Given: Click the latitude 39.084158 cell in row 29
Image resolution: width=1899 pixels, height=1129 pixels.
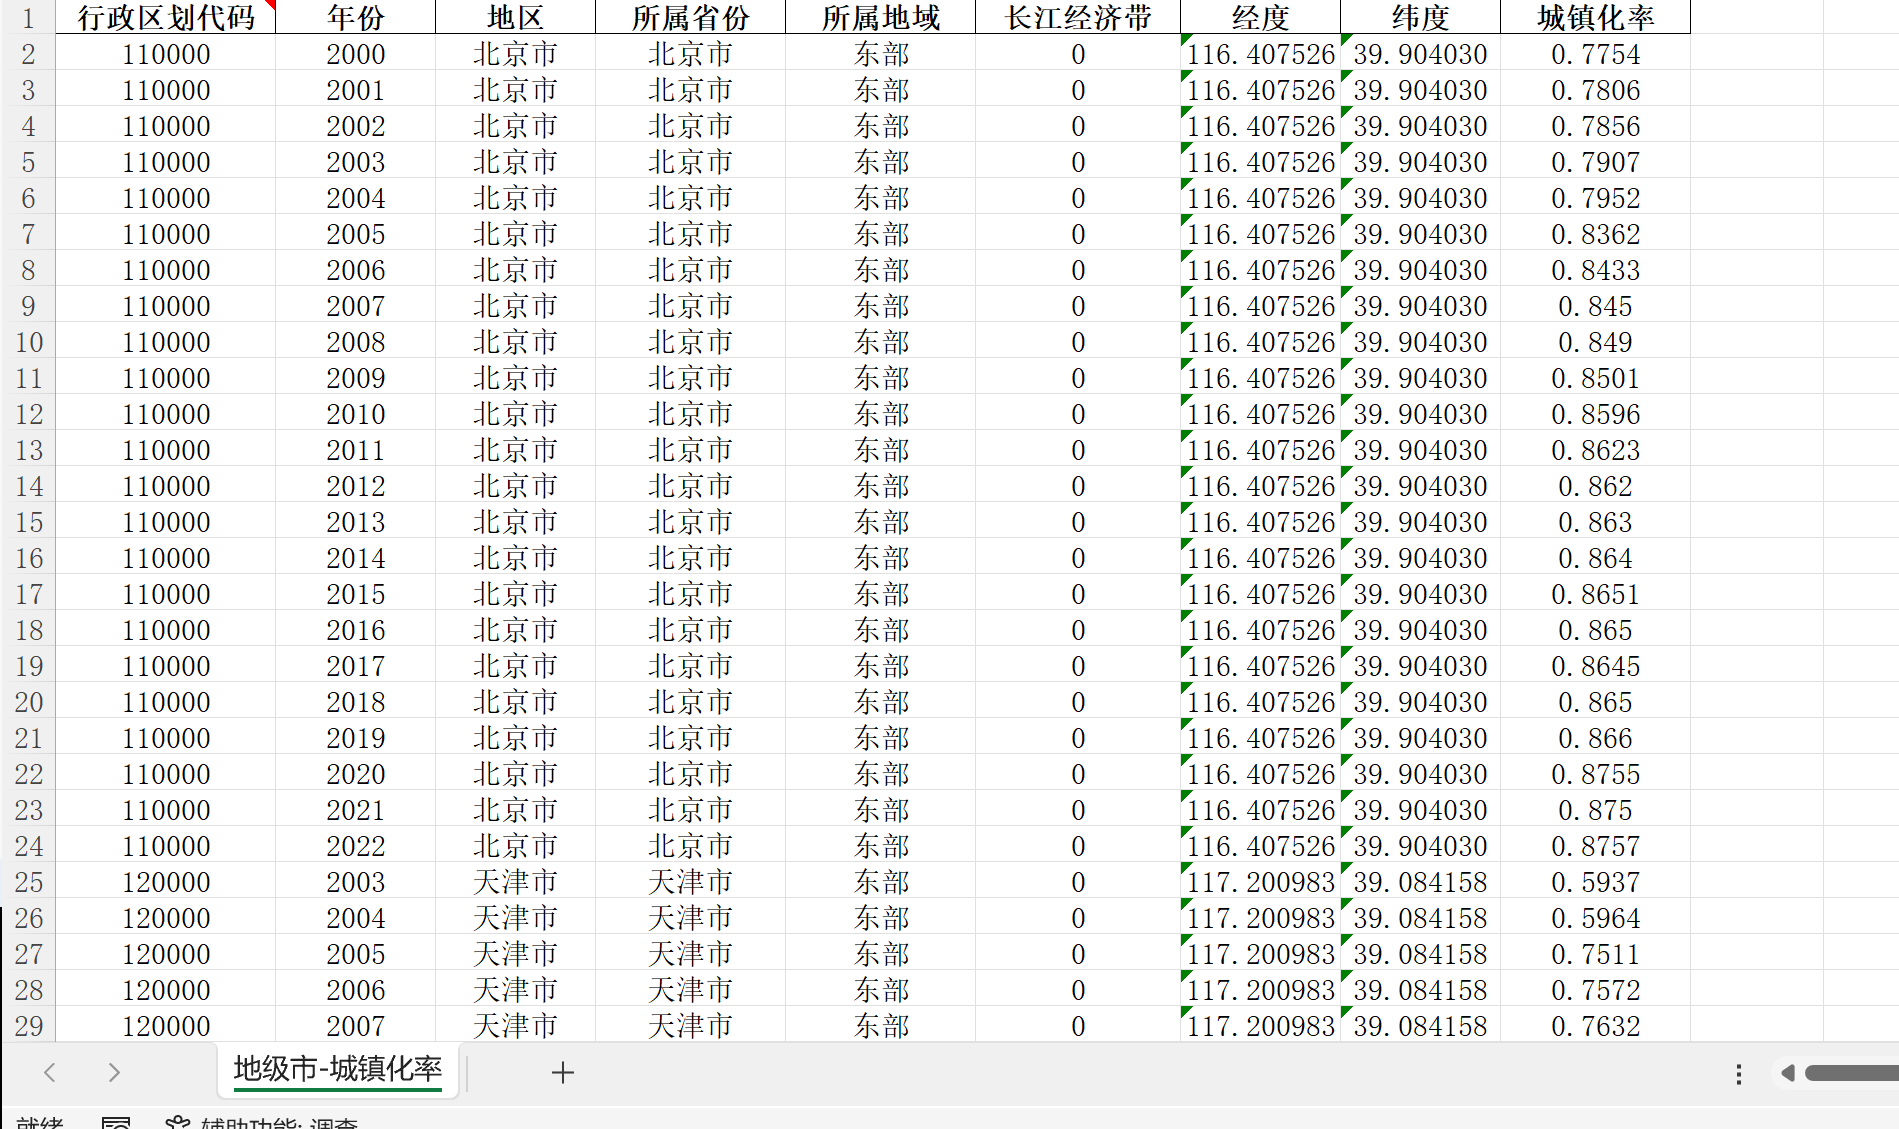Looking at the screenshot, I should coord(1421,1026).
